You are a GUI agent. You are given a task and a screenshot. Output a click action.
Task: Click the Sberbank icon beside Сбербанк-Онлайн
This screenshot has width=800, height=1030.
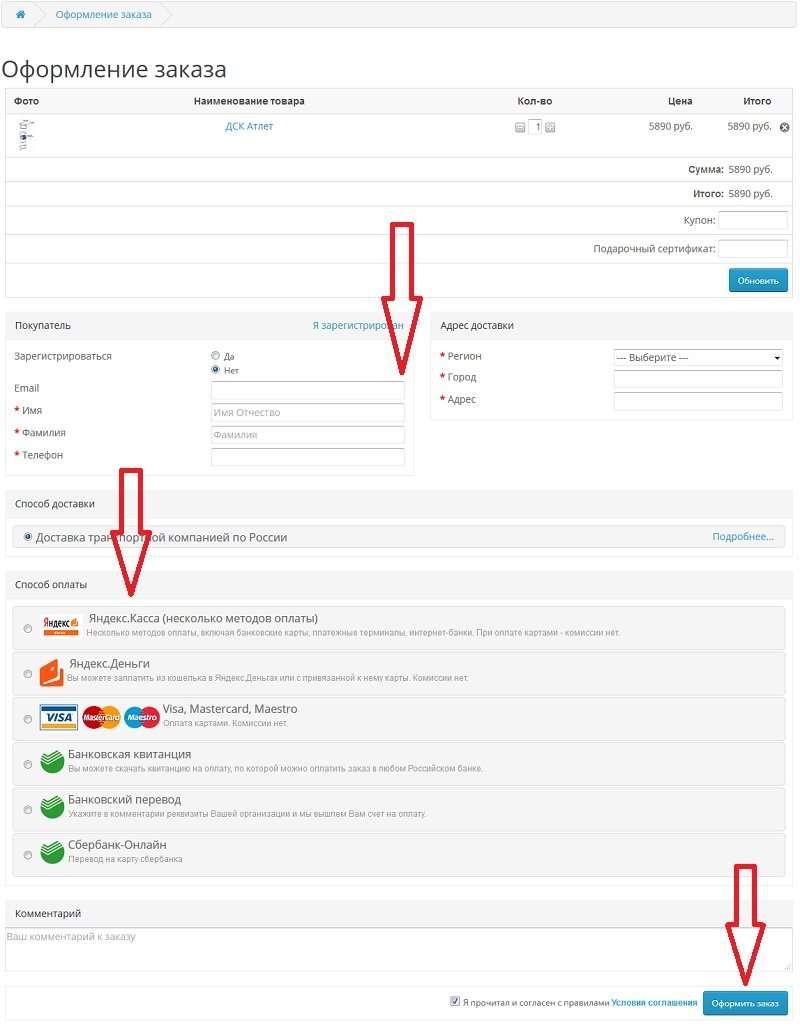pyautogui.click(x=52, y=852)
